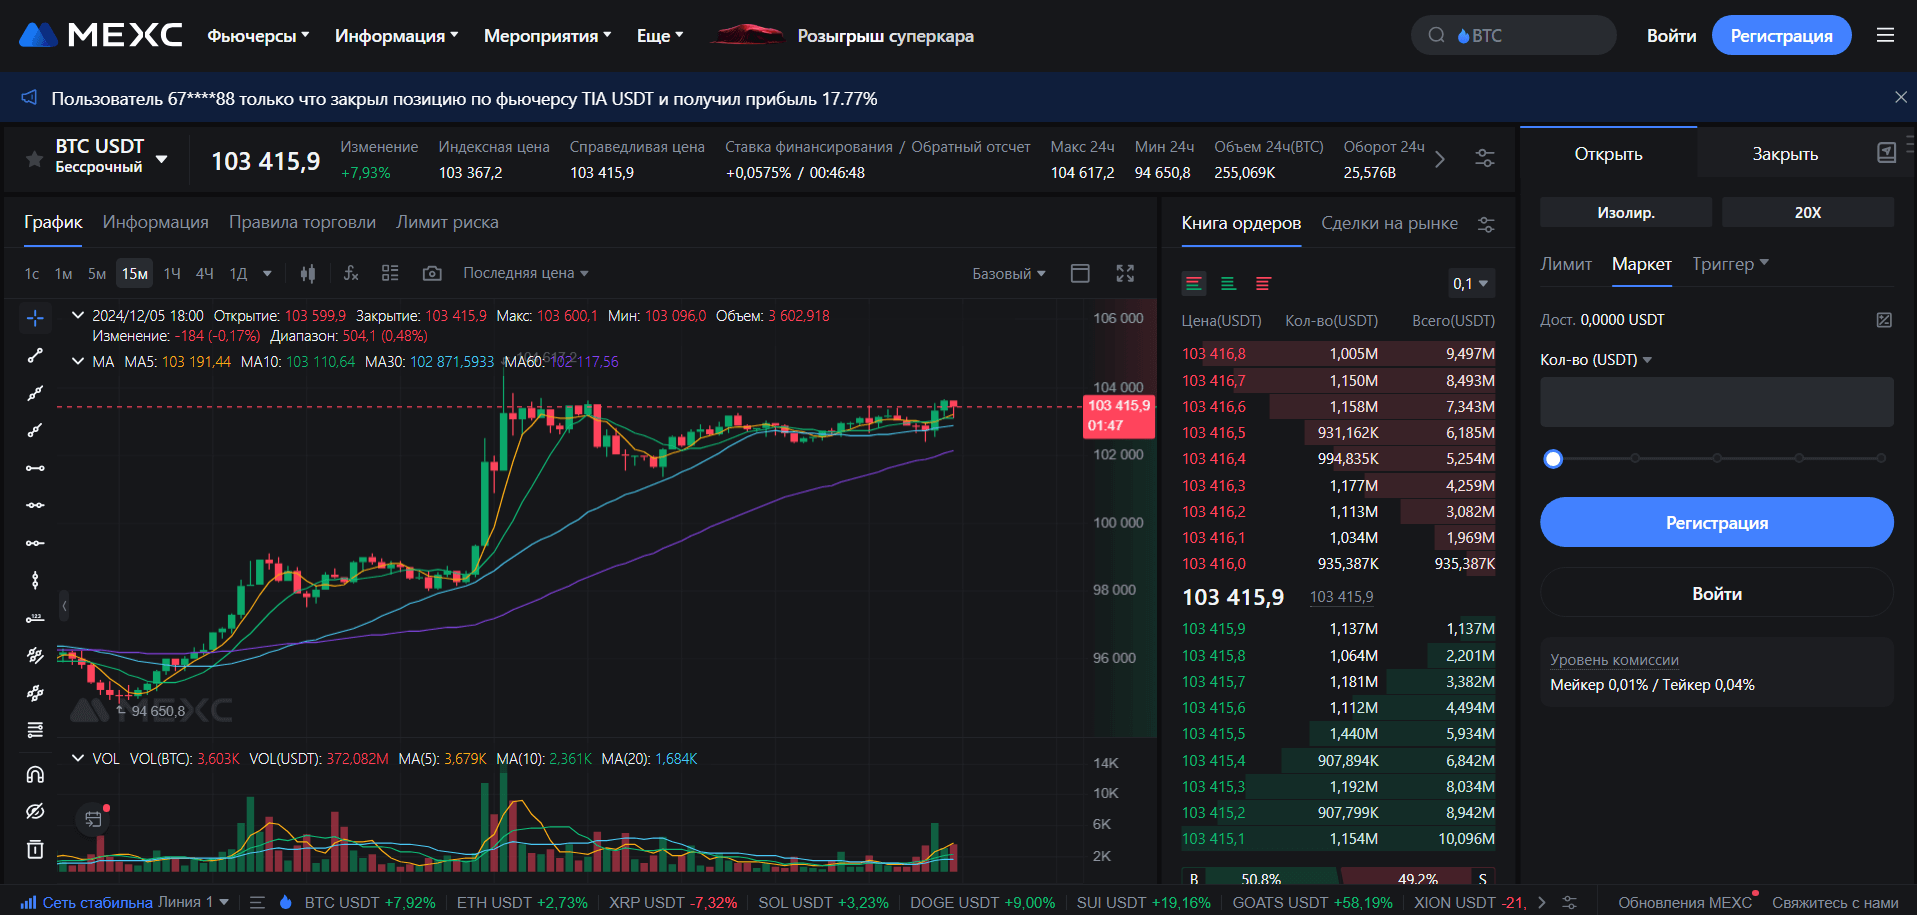Expand chart to fullscreen
1917x915 pixels.
[x=1125, y=273]
